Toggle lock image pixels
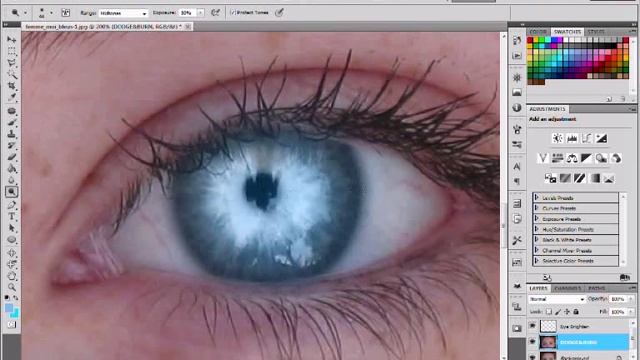 [x=558, y=312]
